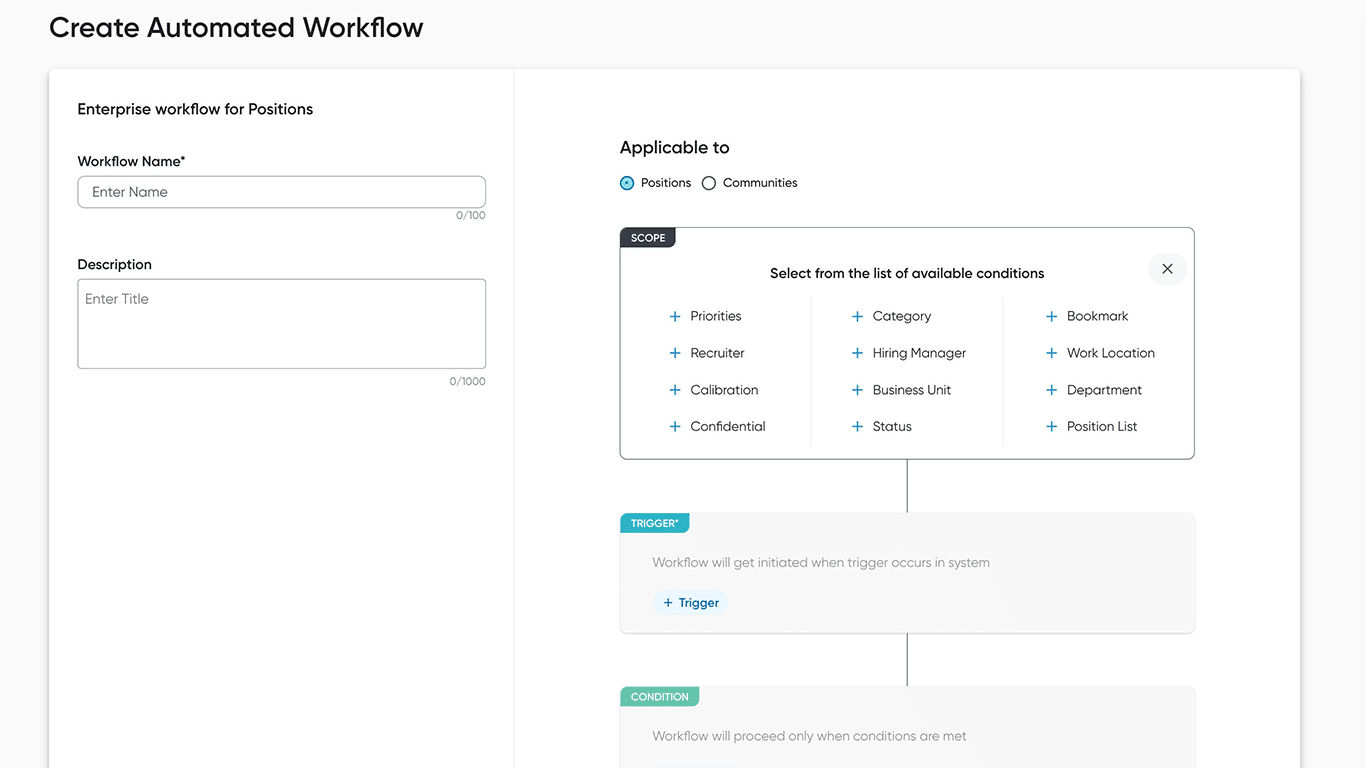The width and height of the screenshot is (1366, 768).
Task: Click inside the Workflow Name field
Action: point(281,192)
